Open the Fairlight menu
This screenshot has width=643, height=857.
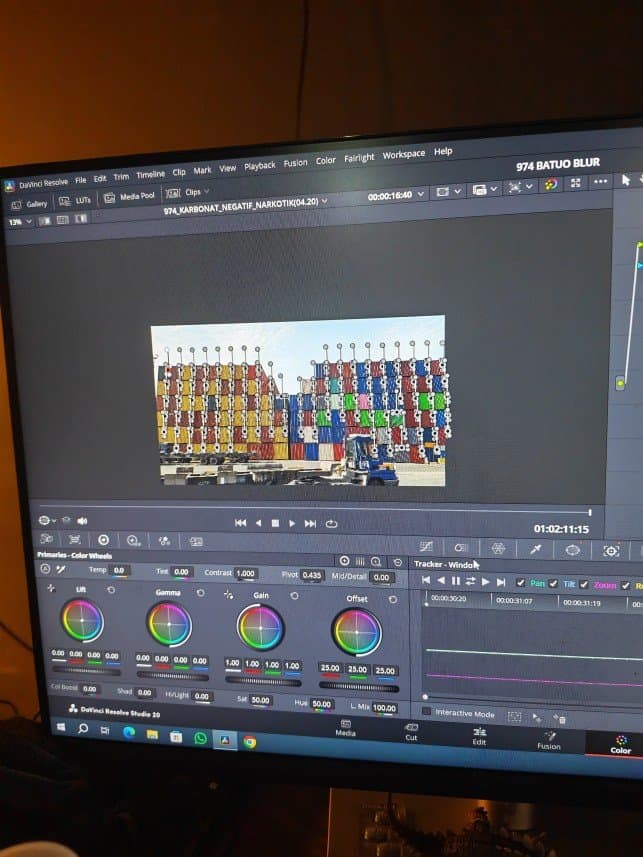pos(359,158)
